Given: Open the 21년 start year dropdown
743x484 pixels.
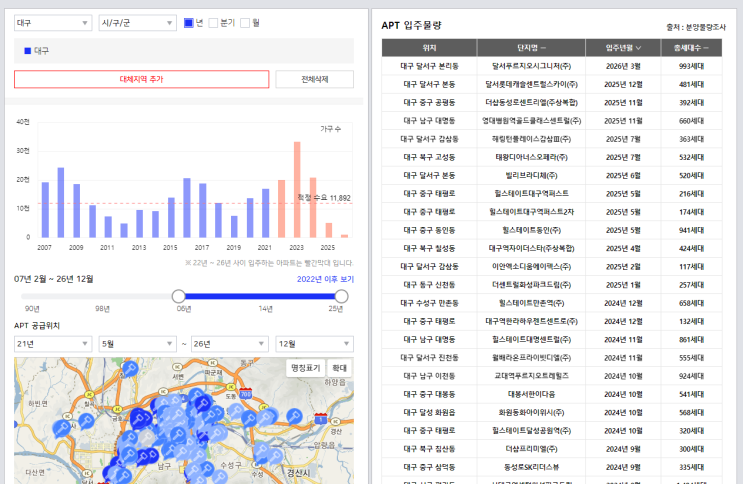Looking at the screenshot, I should click(53, 344).
